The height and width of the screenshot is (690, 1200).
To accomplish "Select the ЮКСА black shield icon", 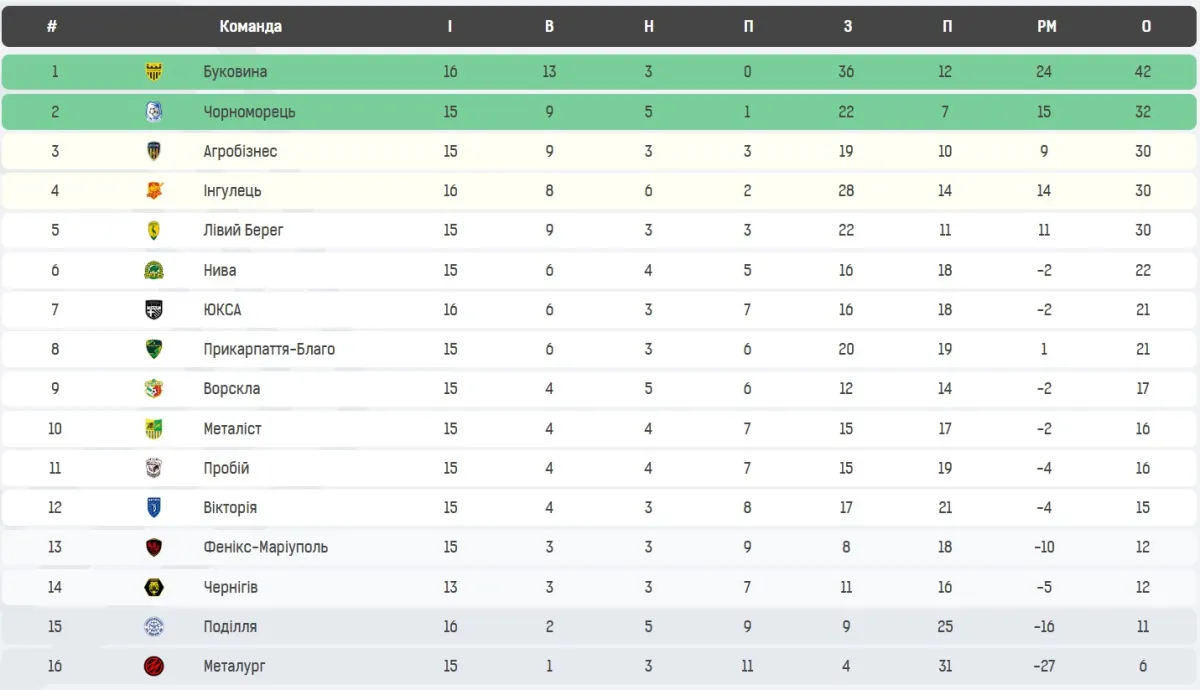I will 154,310.
